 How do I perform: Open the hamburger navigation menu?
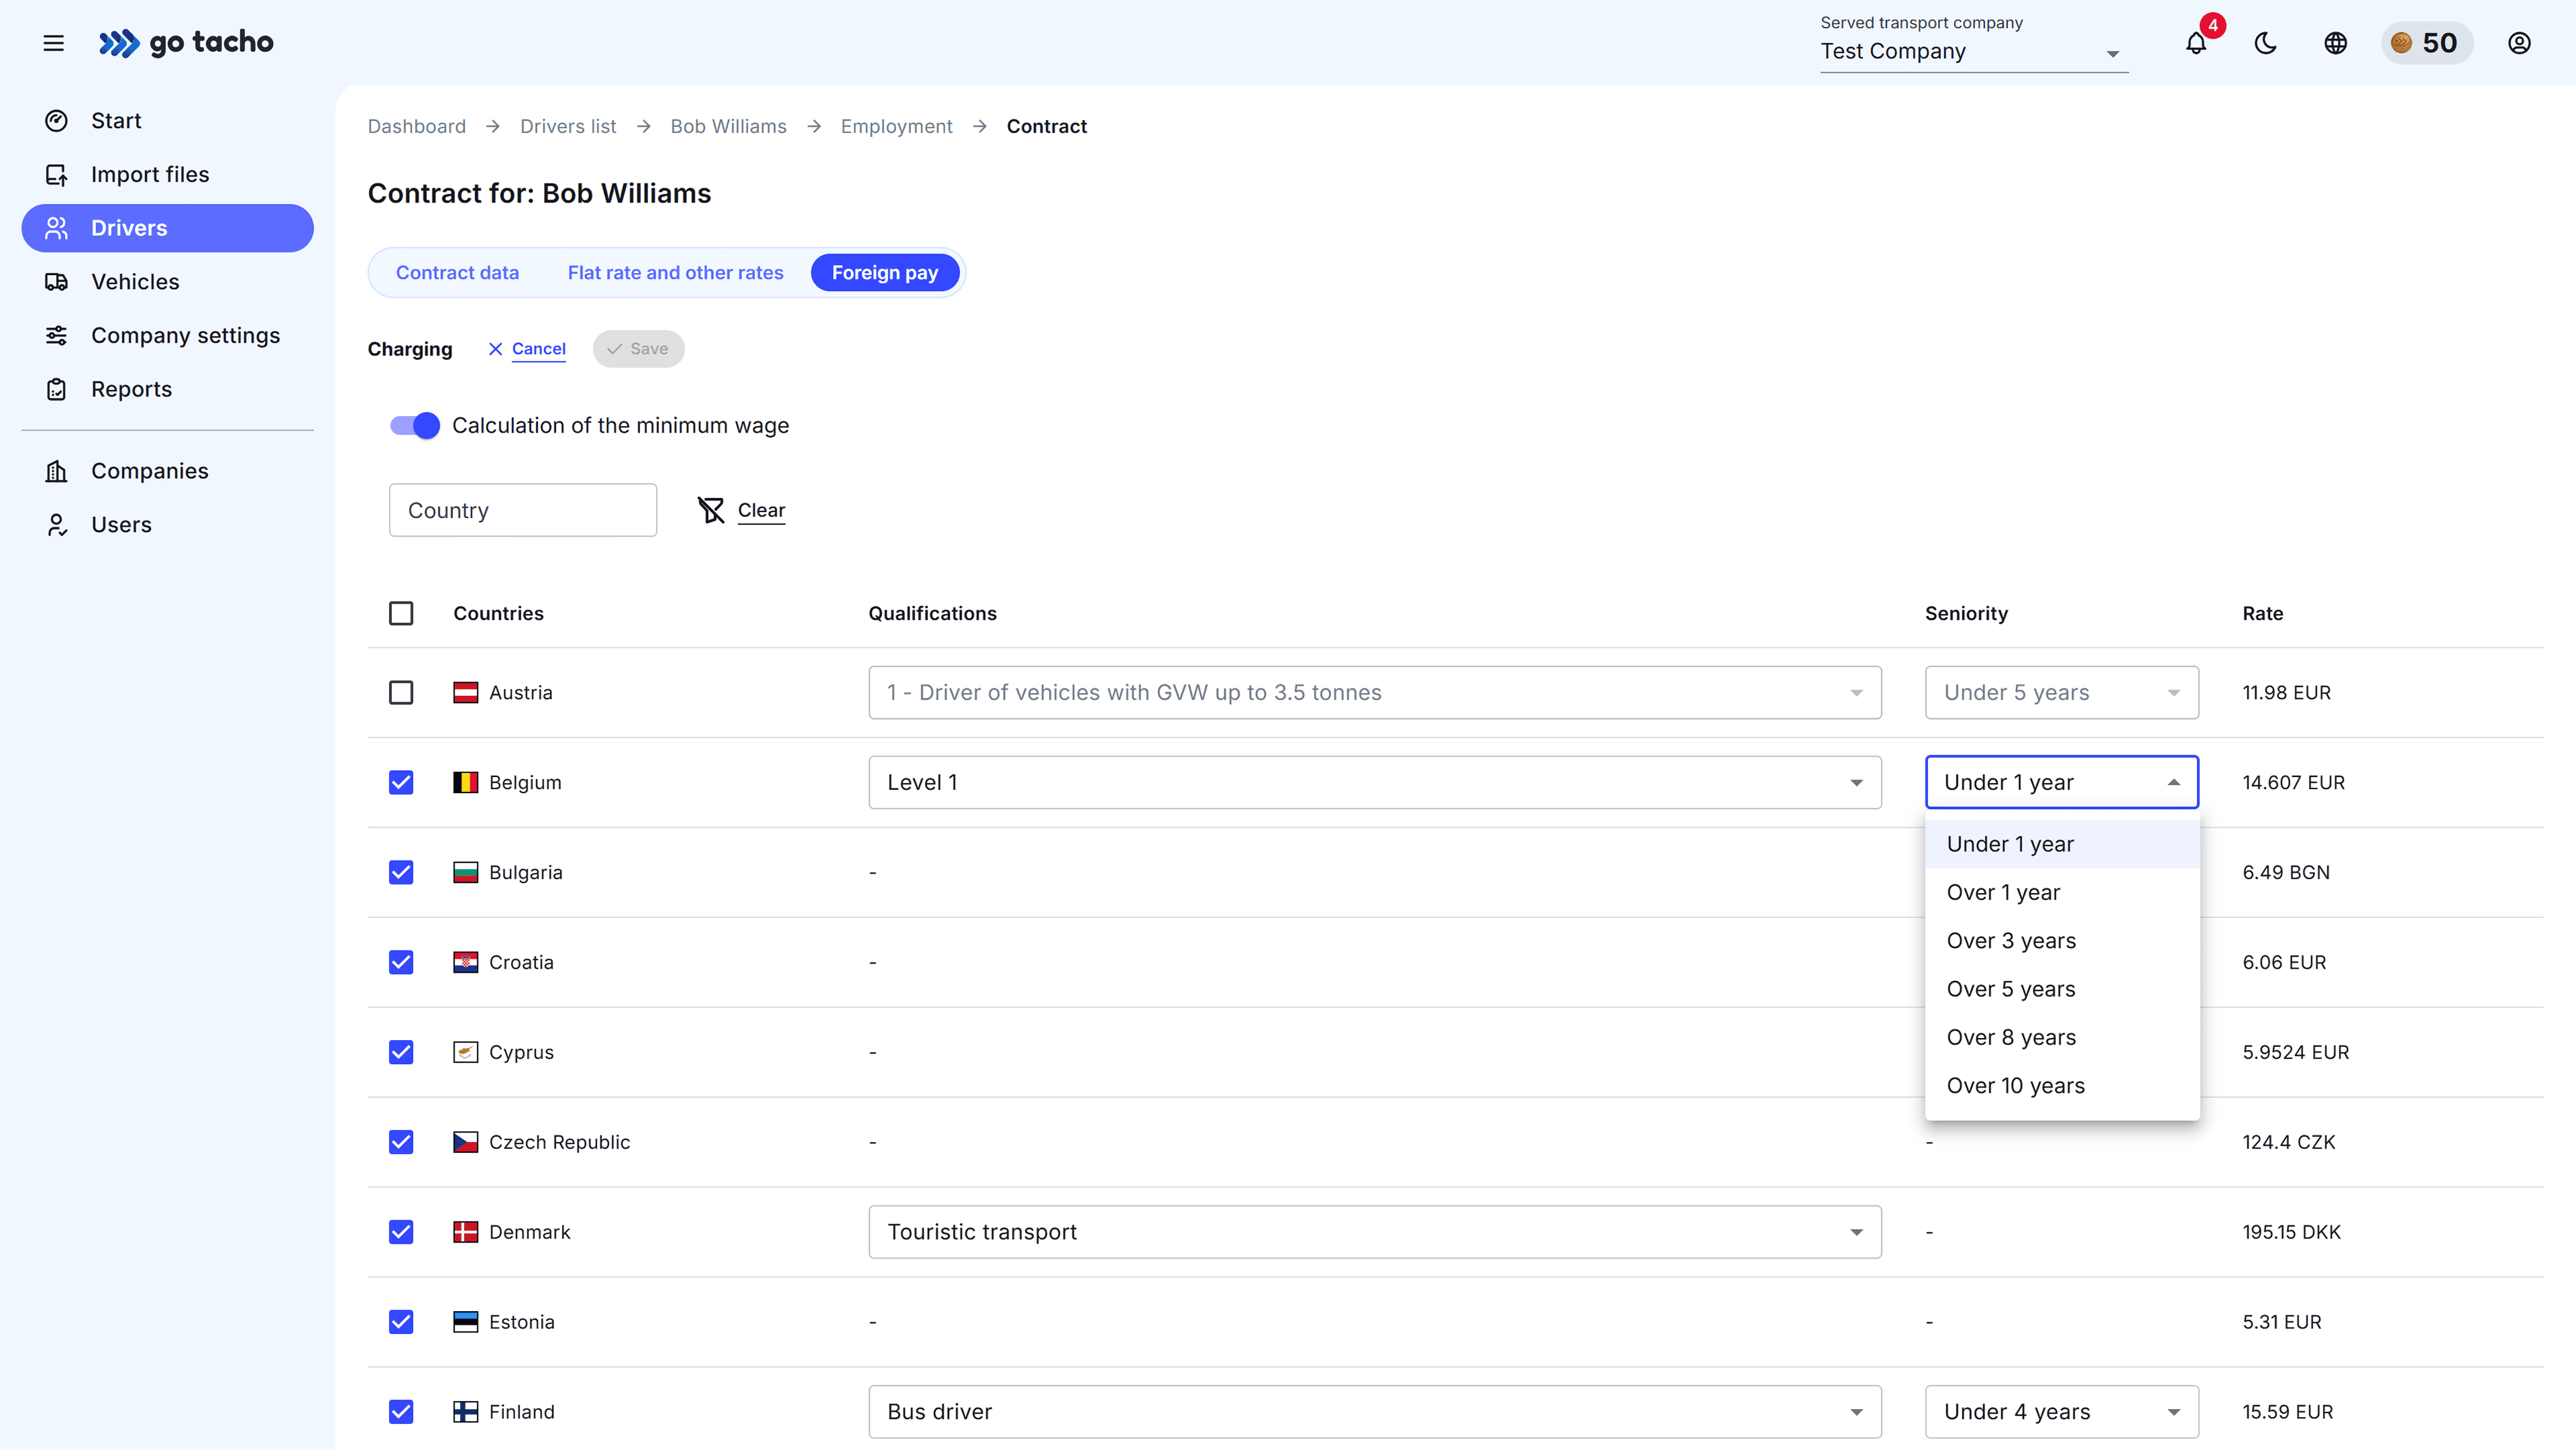(54, 43)
